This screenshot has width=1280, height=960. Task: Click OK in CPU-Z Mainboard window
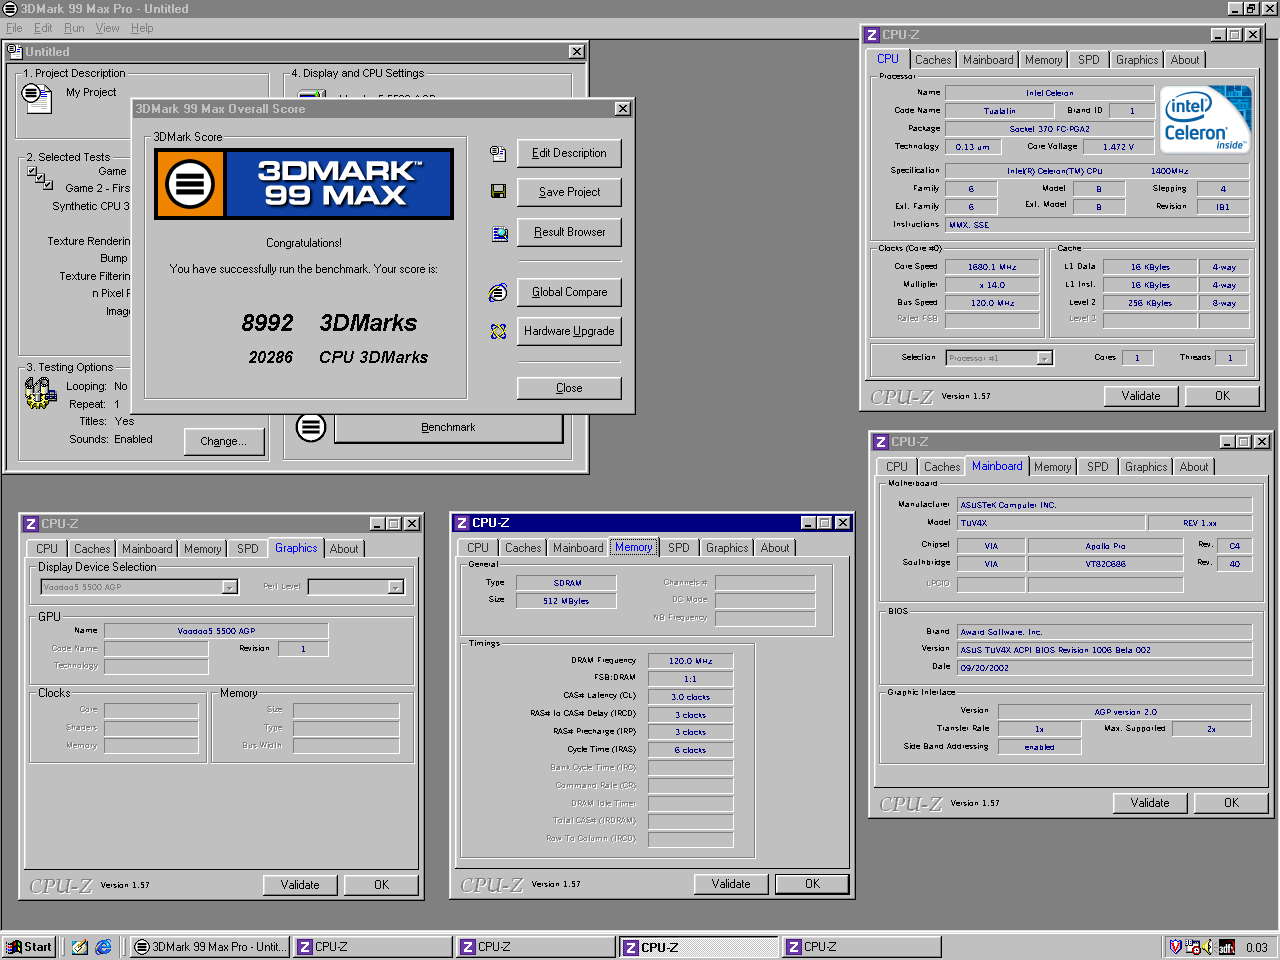[1231, 803]
